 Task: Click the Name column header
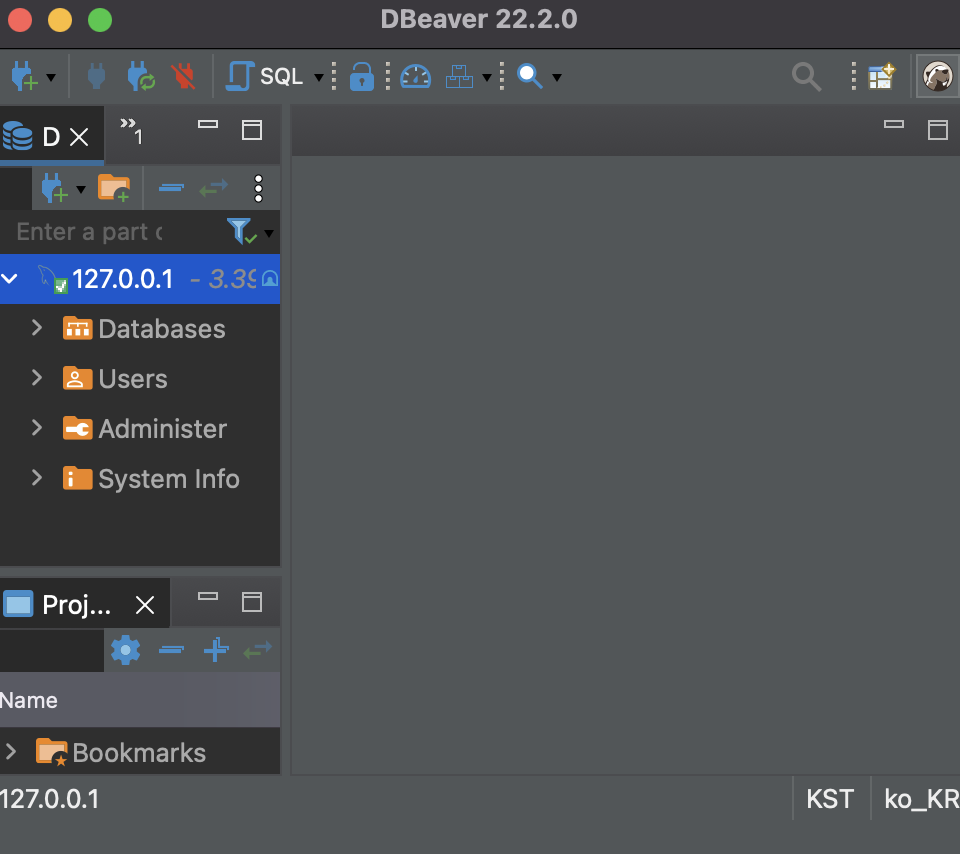(140, 700)
